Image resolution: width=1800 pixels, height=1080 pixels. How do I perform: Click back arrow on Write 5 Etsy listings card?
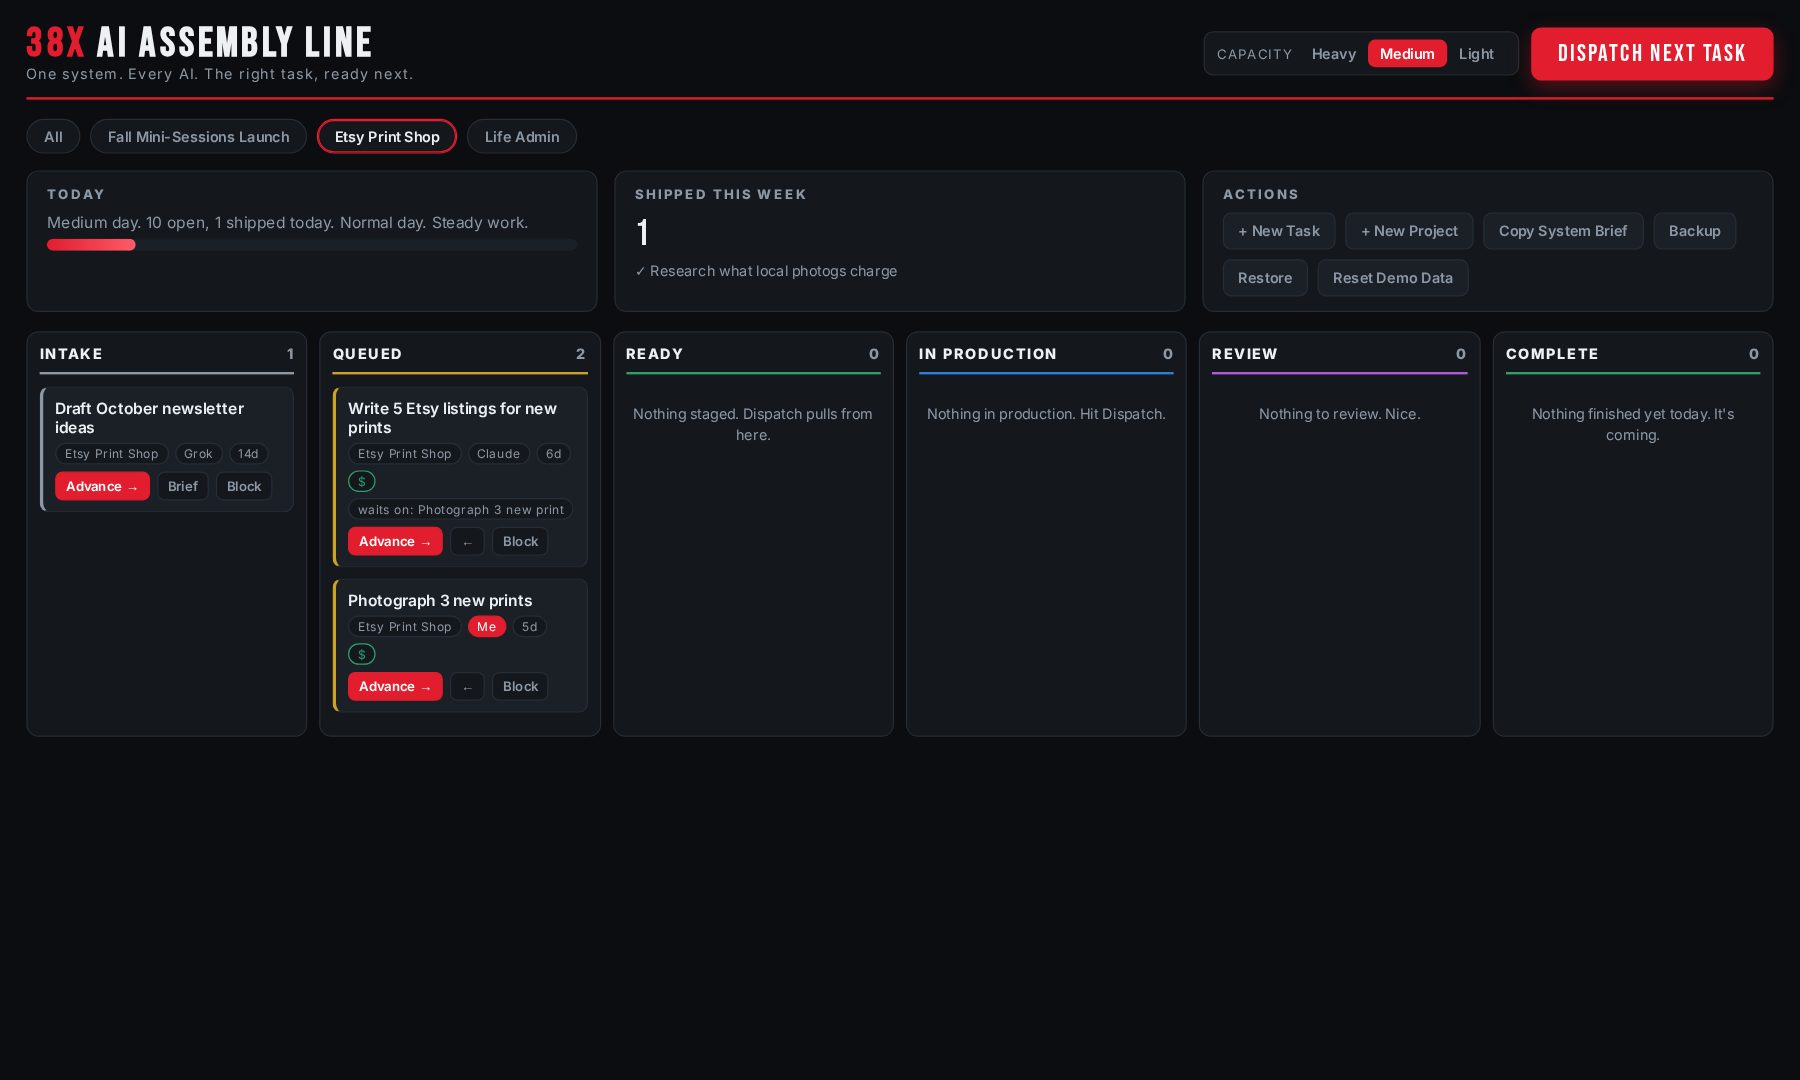(x=467, y=542)
